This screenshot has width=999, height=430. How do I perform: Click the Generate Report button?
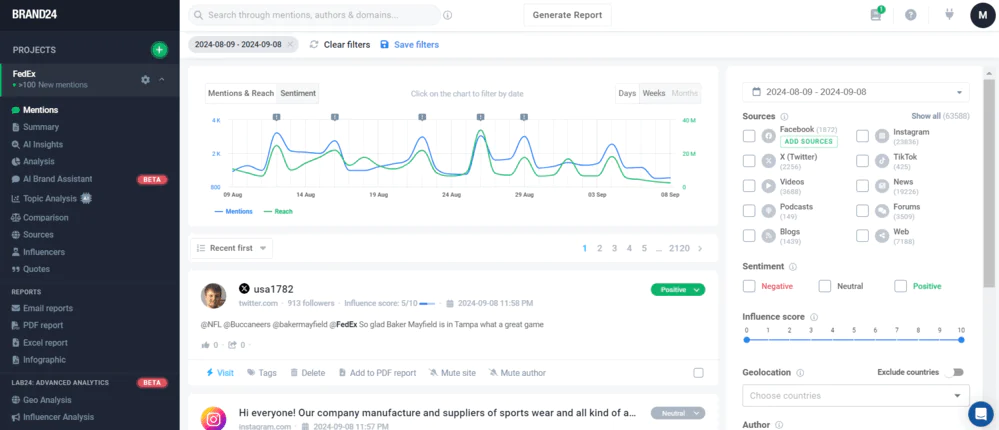coord(567,15)
